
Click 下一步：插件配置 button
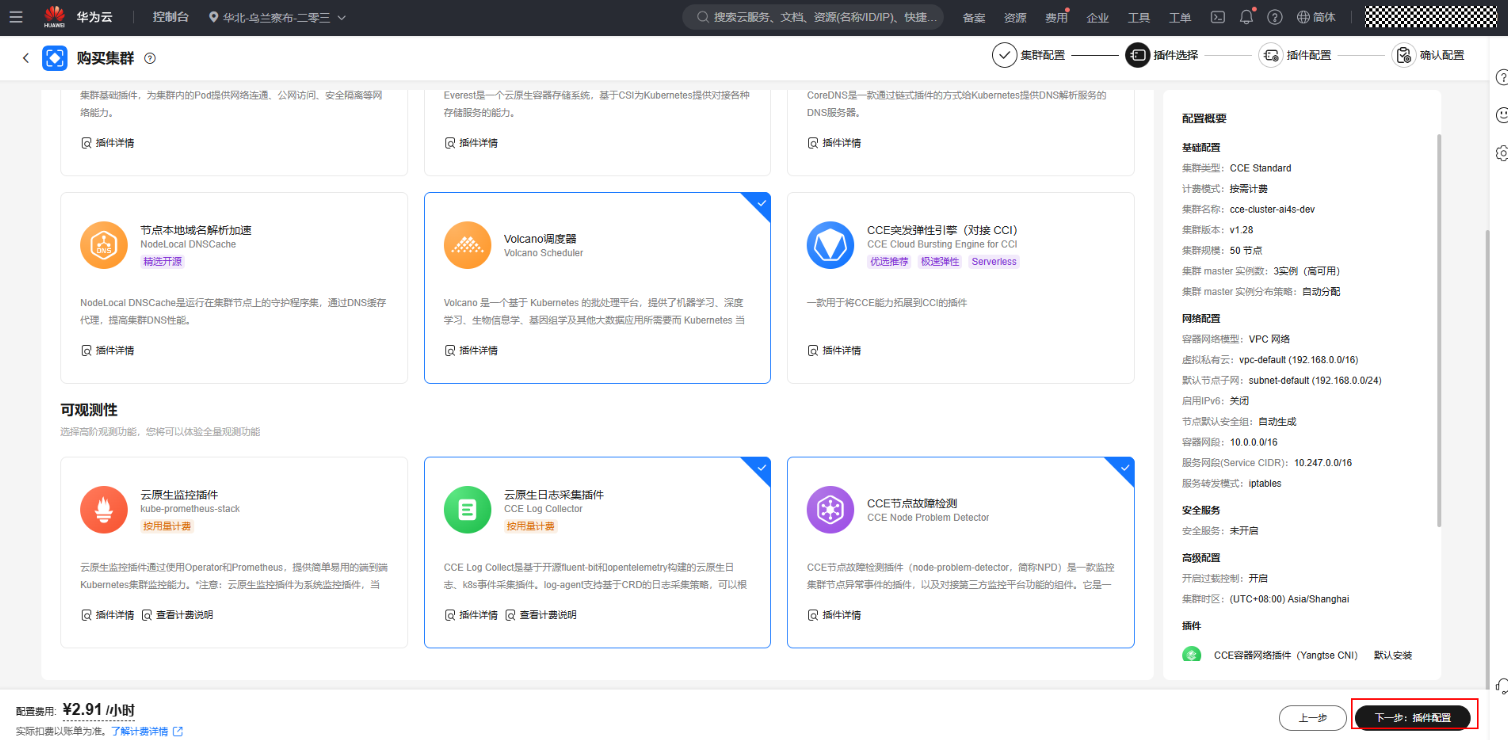(x=1412, y=717)
